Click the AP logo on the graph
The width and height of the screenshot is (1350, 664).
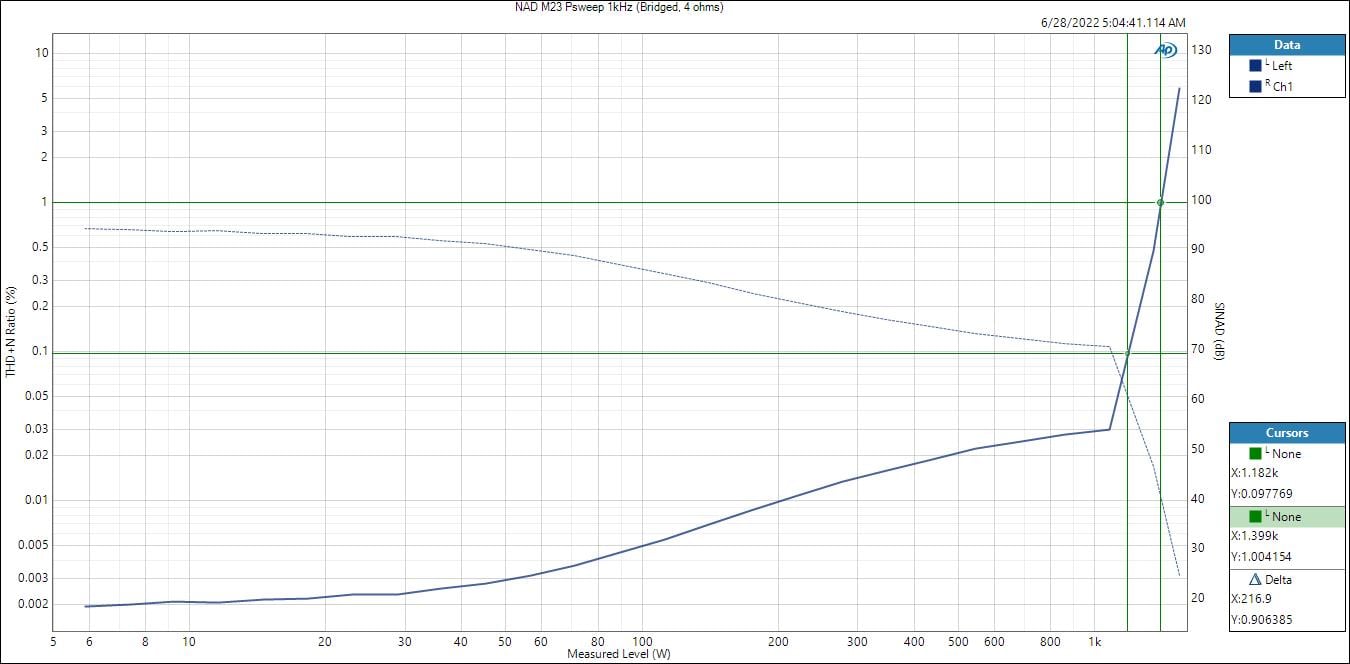point(1165,50)
